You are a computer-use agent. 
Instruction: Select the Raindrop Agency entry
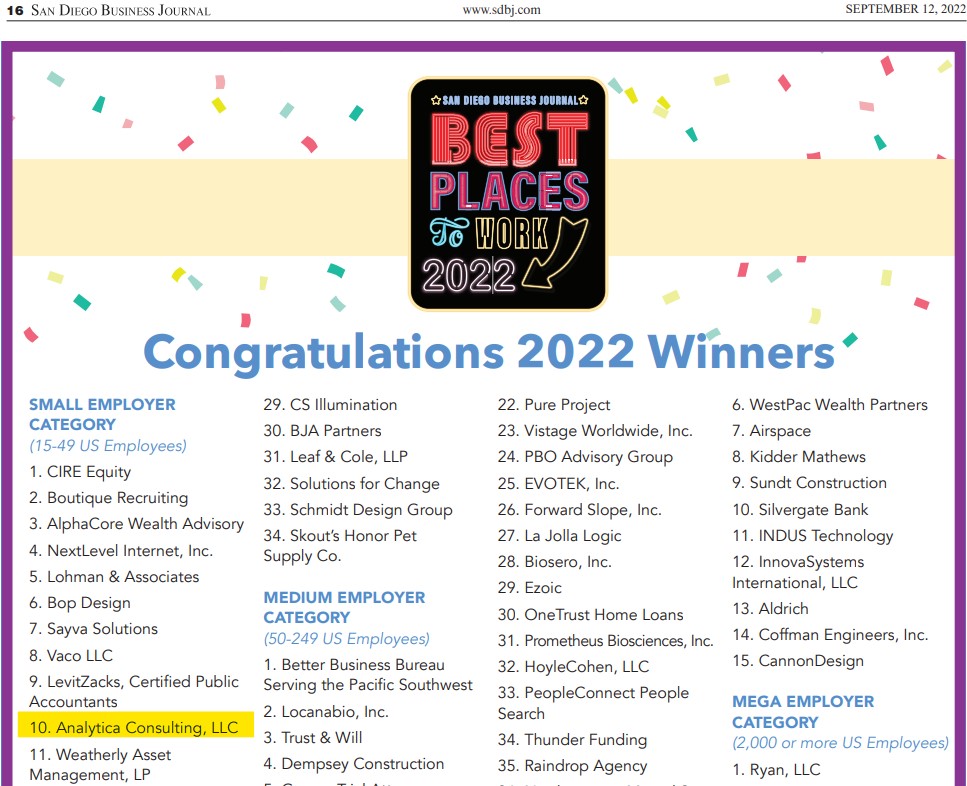point(572,766)
